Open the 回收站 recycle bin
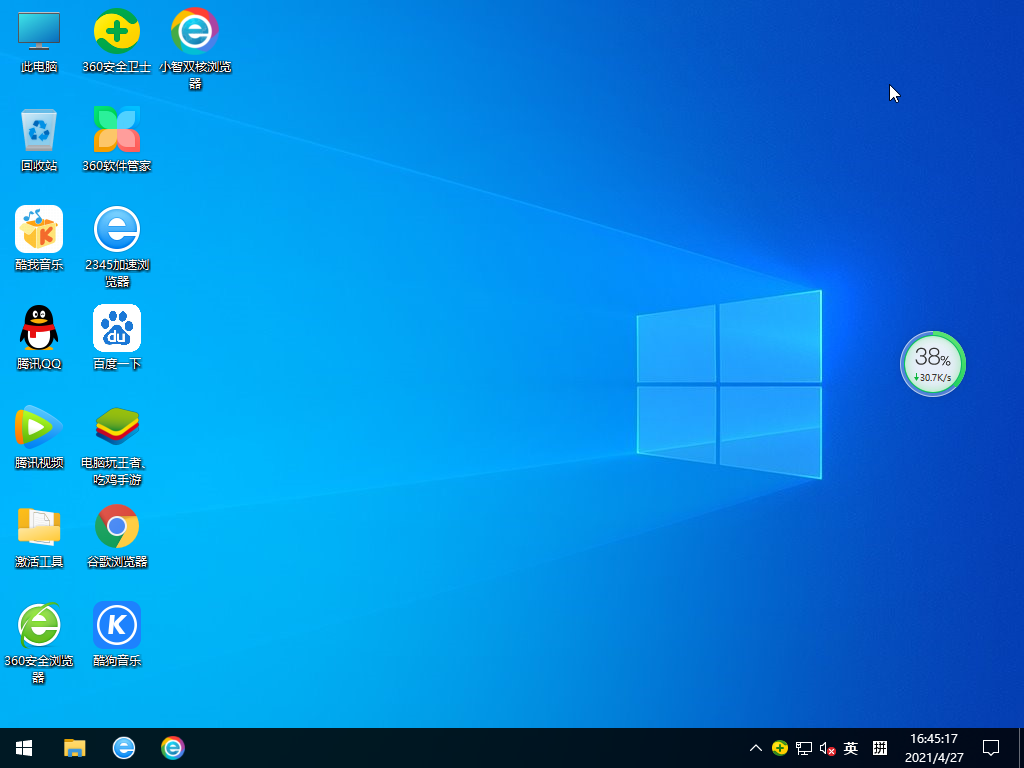This screenshot has height=768, width=1024. point(38,130)
